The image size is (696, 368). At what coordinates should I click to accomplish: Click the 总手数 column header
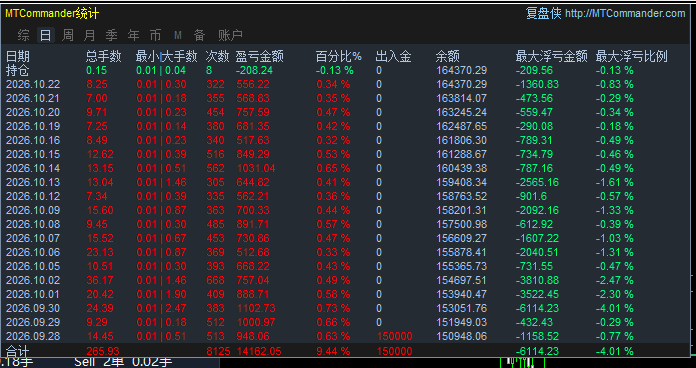pyautogui.click(x=103, y=56)
